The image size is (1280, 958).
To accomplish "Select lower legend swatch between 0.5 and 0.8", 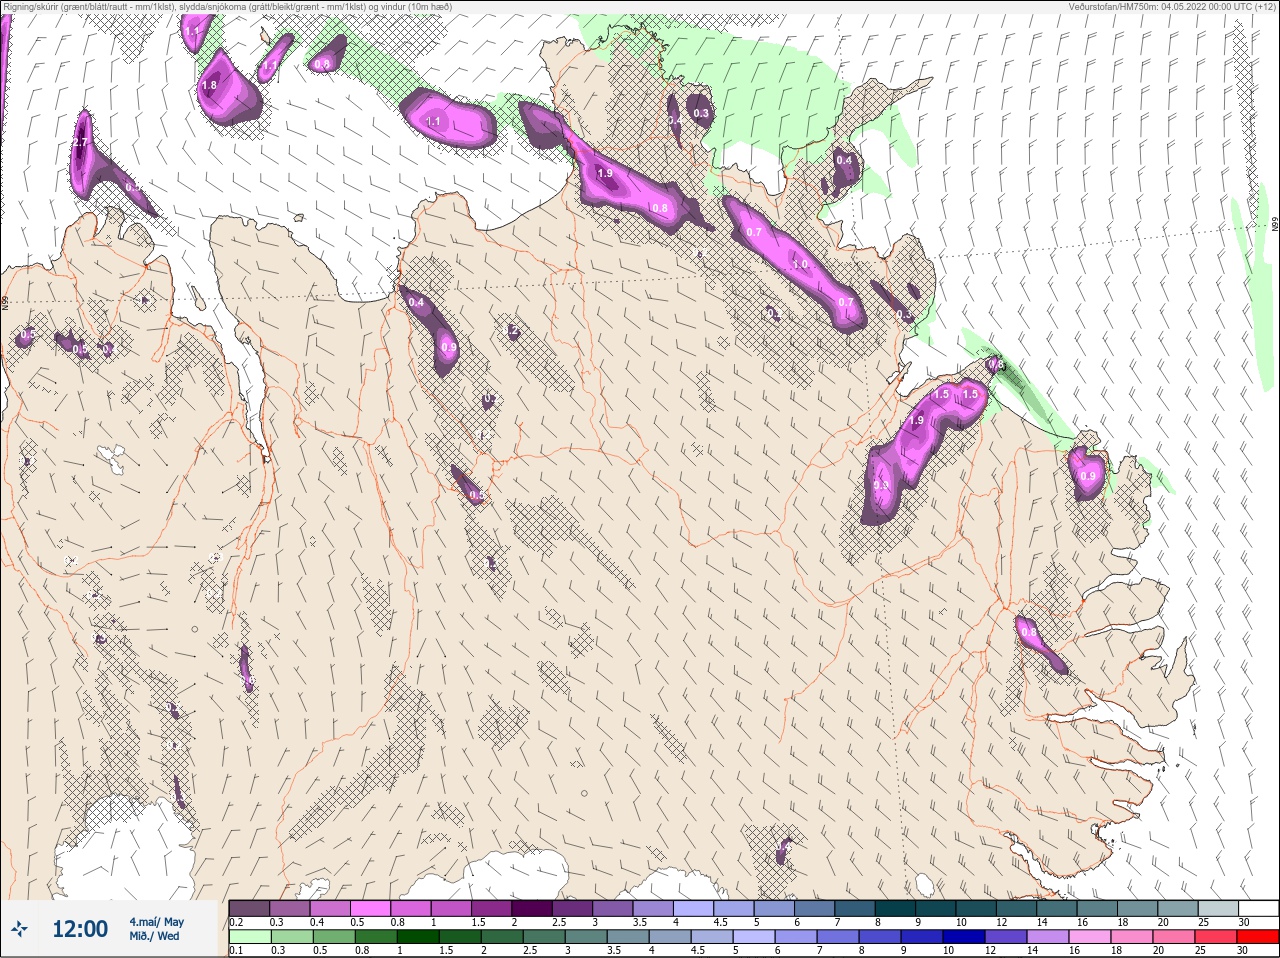I will pyautogui.click(x=334, y=937).
